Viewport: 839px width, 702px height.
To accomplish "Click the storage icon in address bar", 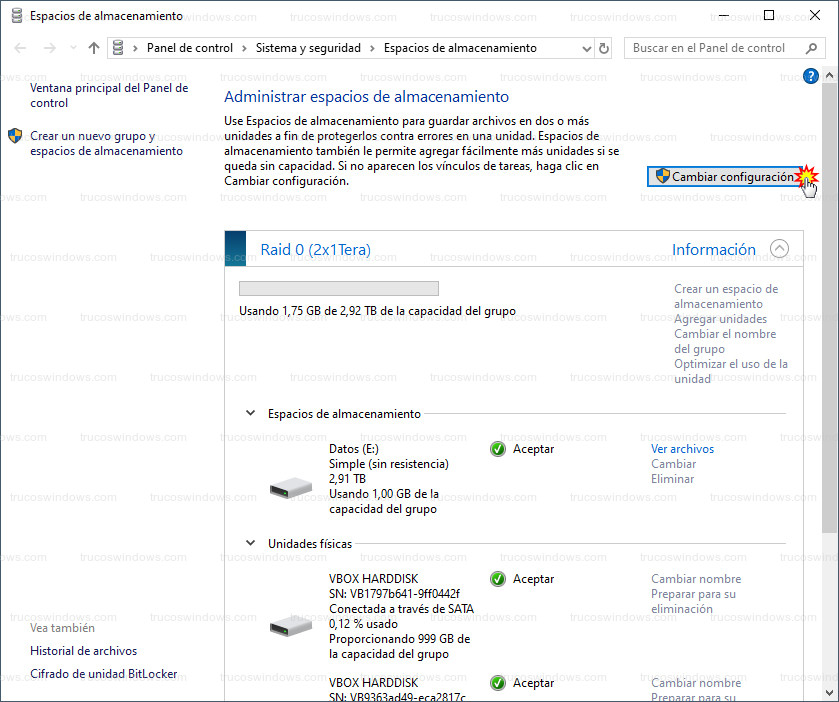I will tap(119, 48).
